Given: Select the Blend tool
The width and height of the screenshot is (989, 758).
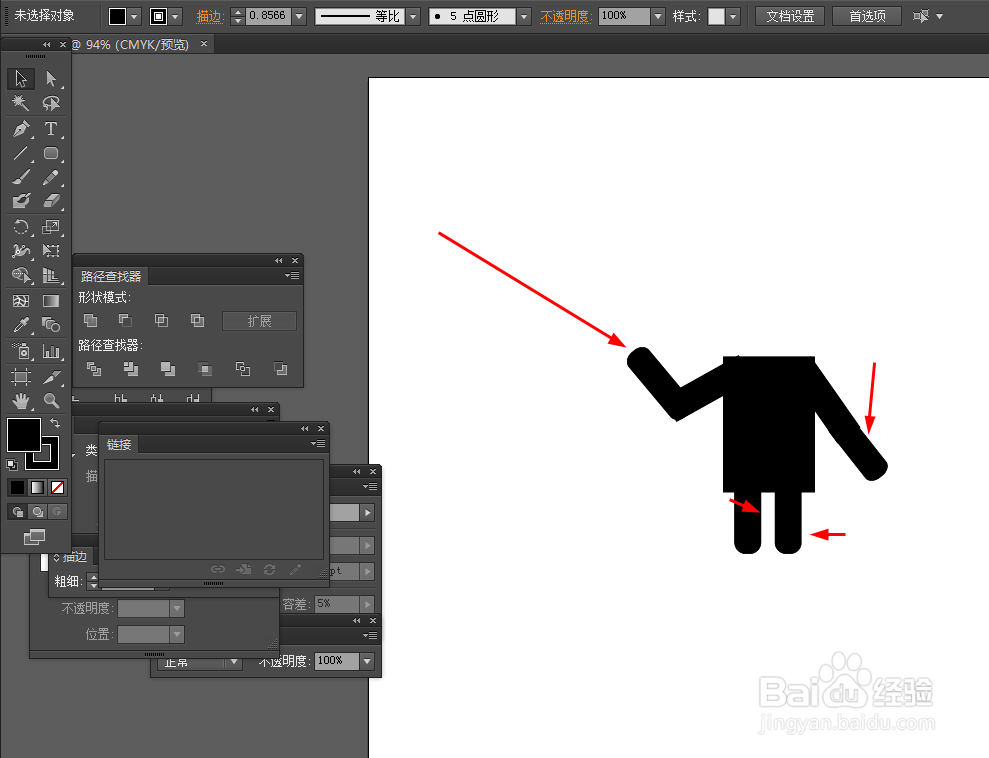Looking at the screenshot, I should coord(51,325).
